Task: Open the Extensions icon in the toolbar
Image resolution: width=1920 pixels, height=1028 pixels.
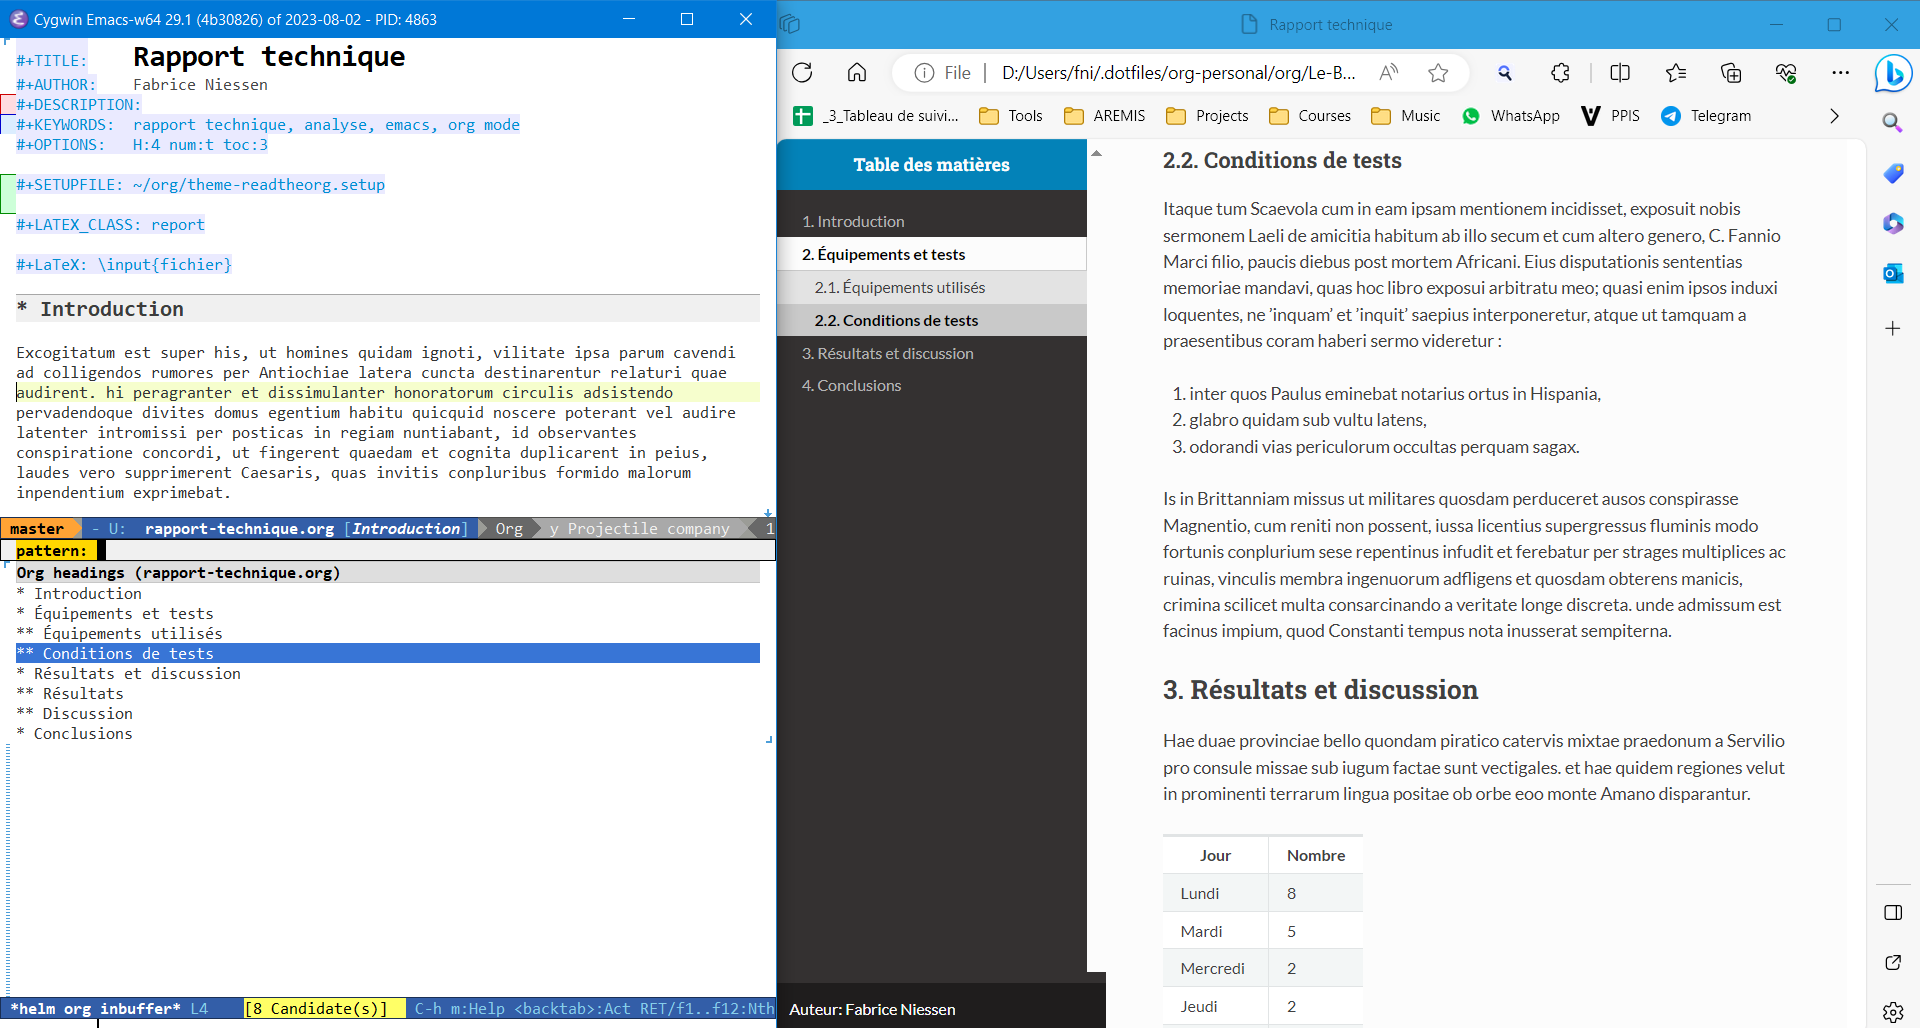Action: 1559,72
